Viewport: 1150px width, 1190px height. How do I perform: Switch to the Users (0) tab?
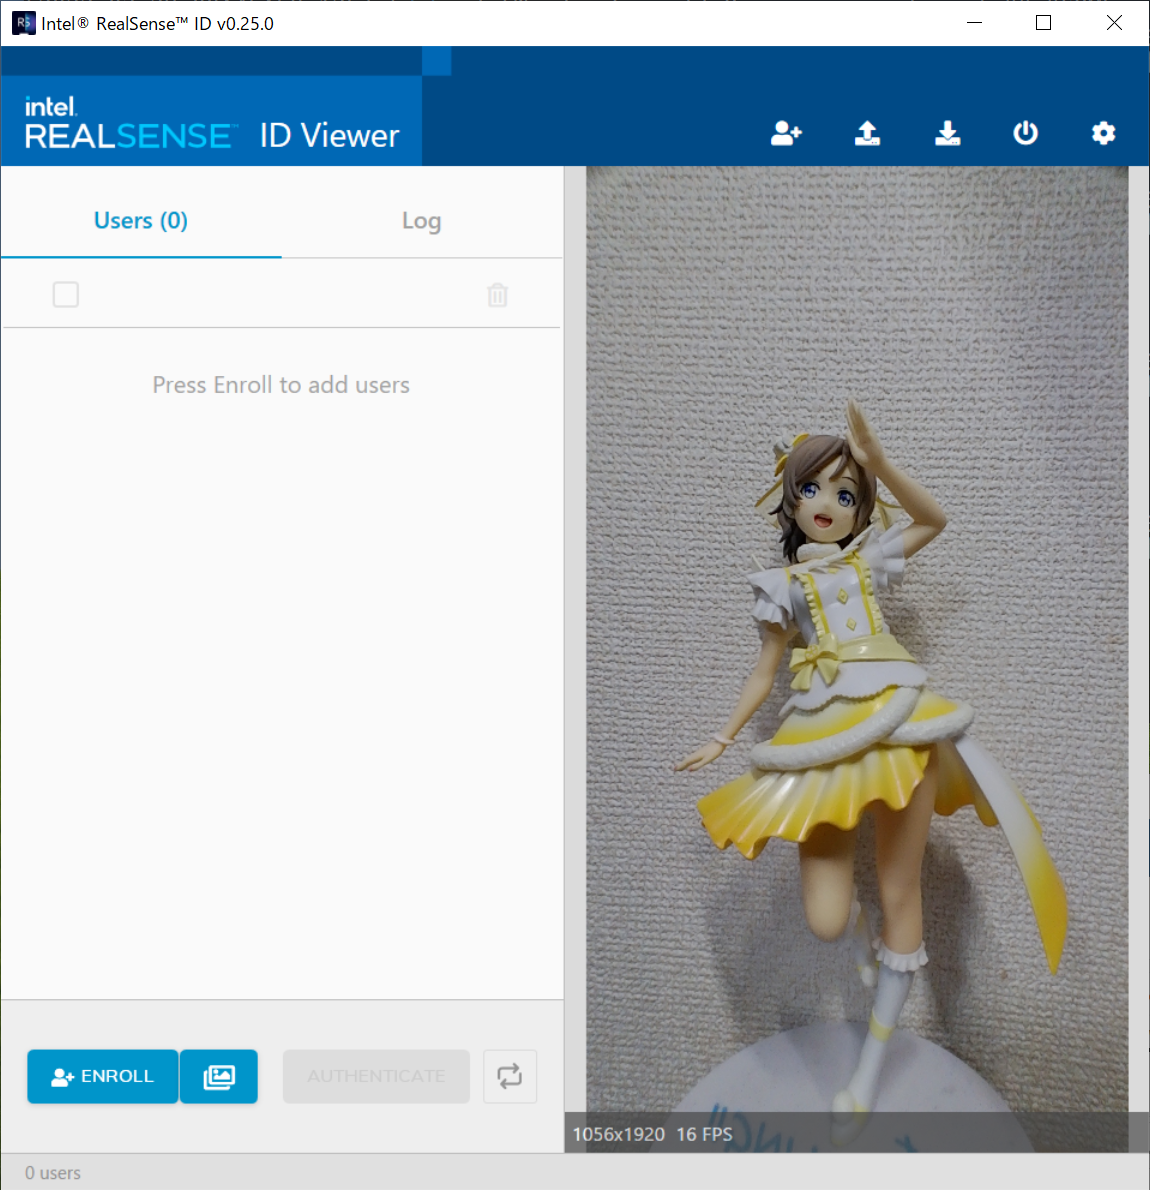(x=141, y=220)
